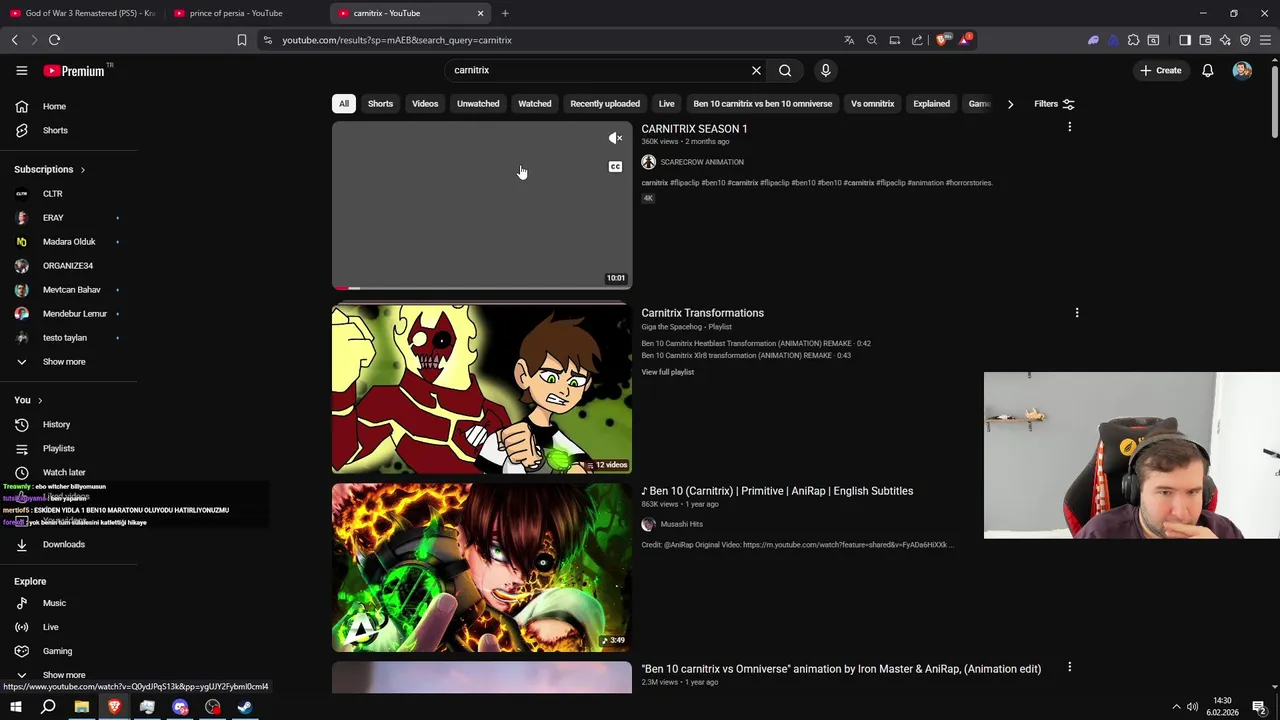
Task: Open more options for Carnitrix Transformations playlist
Action: coord(1076,312)
